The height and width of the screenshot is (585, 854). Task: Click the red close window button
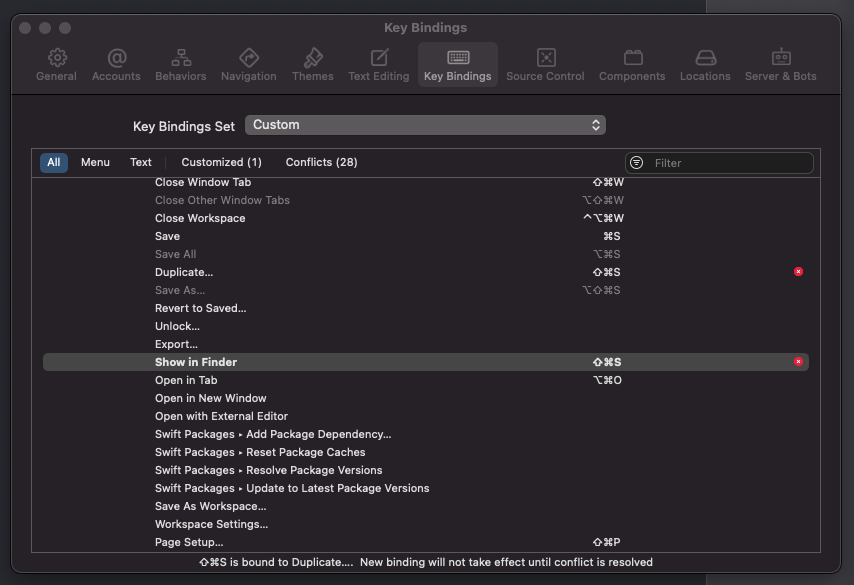coord(25,28)
